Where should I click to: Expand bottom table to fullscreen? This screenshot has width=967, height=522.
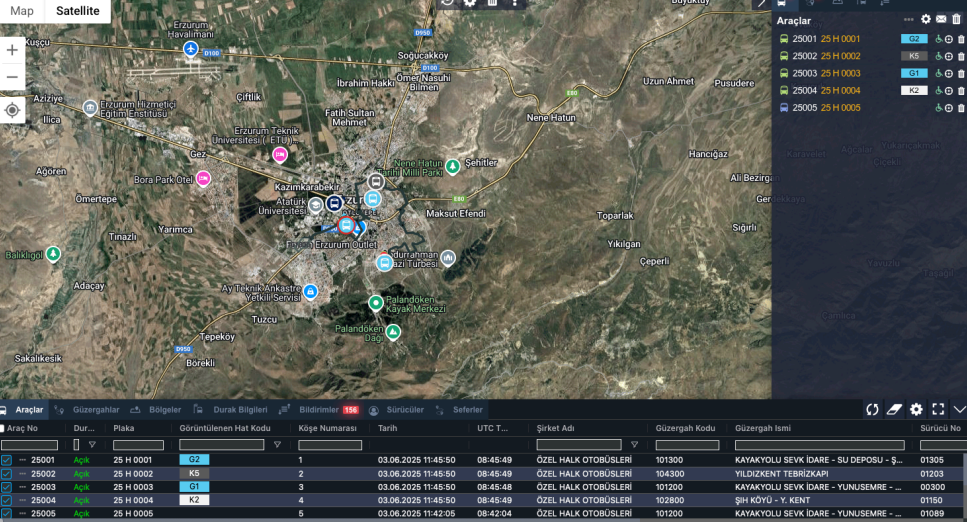pos(938,409)
